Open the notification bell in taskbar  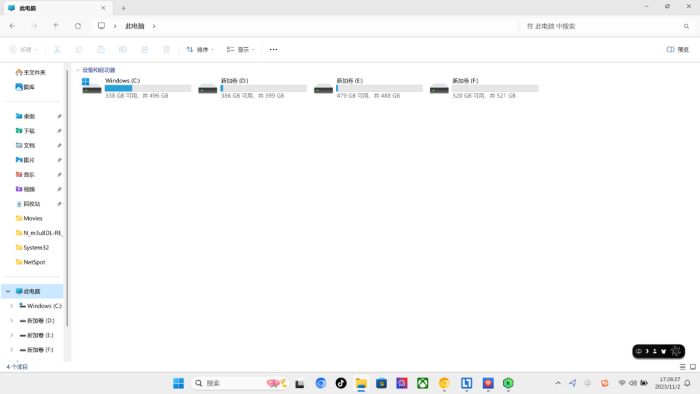688,383
